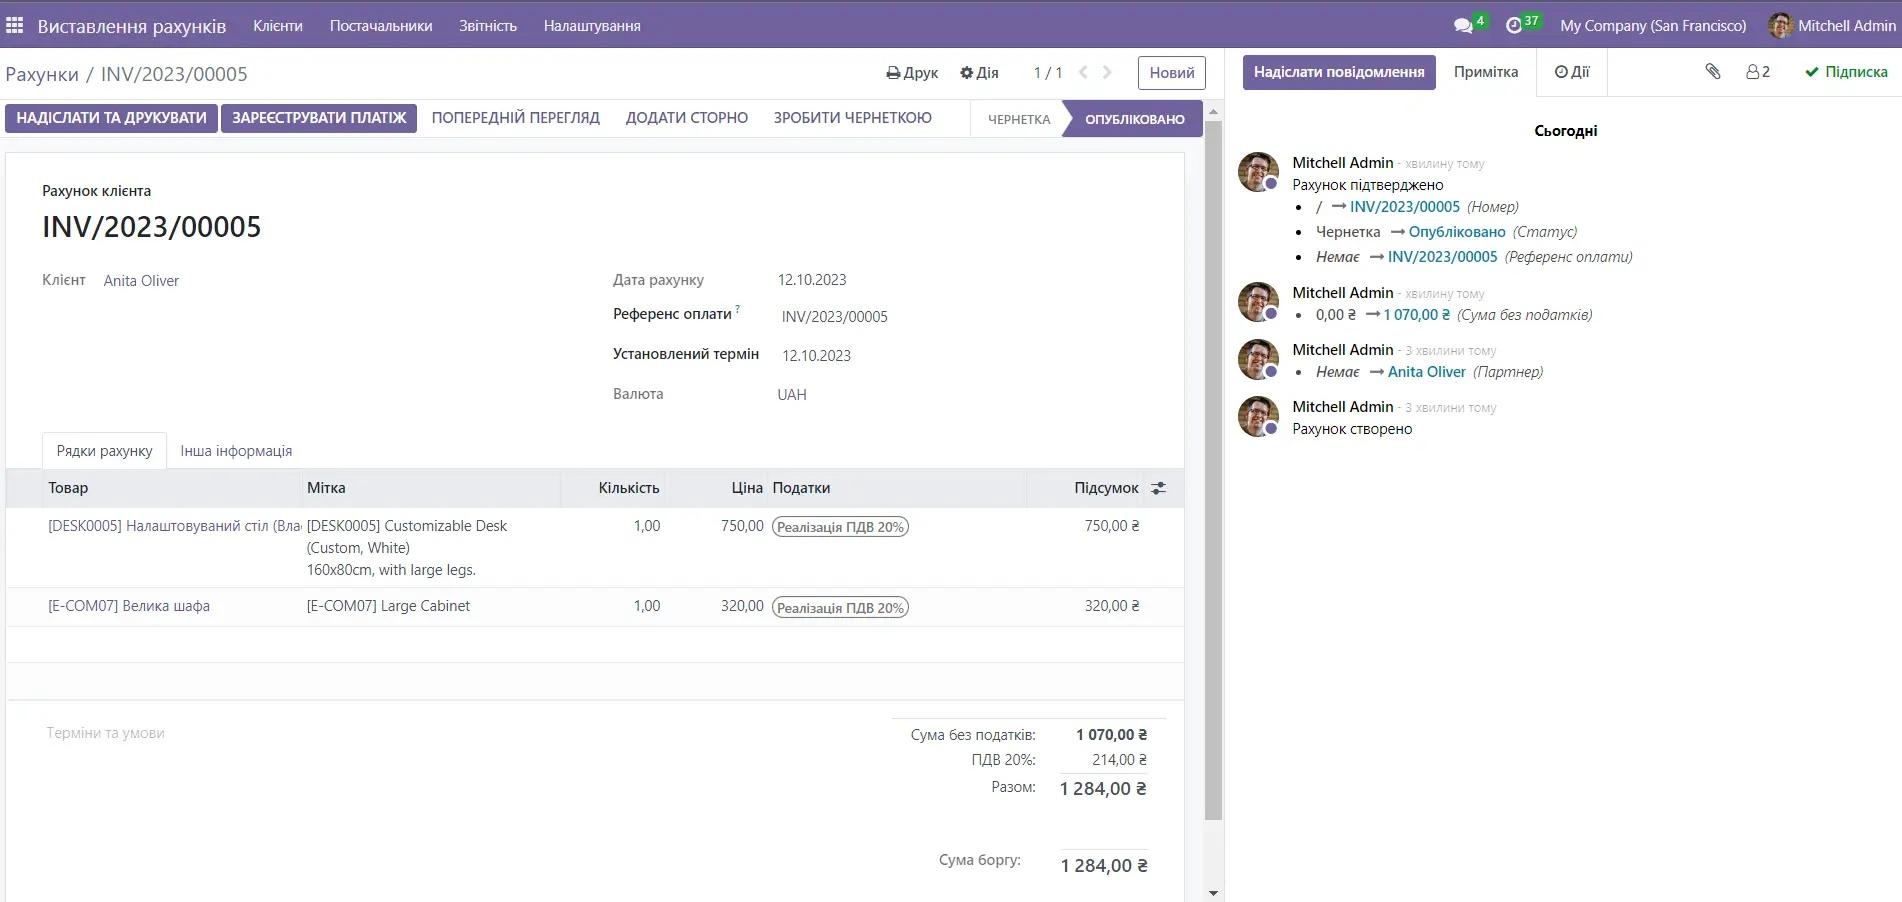This screenshot has height=902, width=1902.
Task: Toggle the Підписка follow status
Action: [1846, 72]
